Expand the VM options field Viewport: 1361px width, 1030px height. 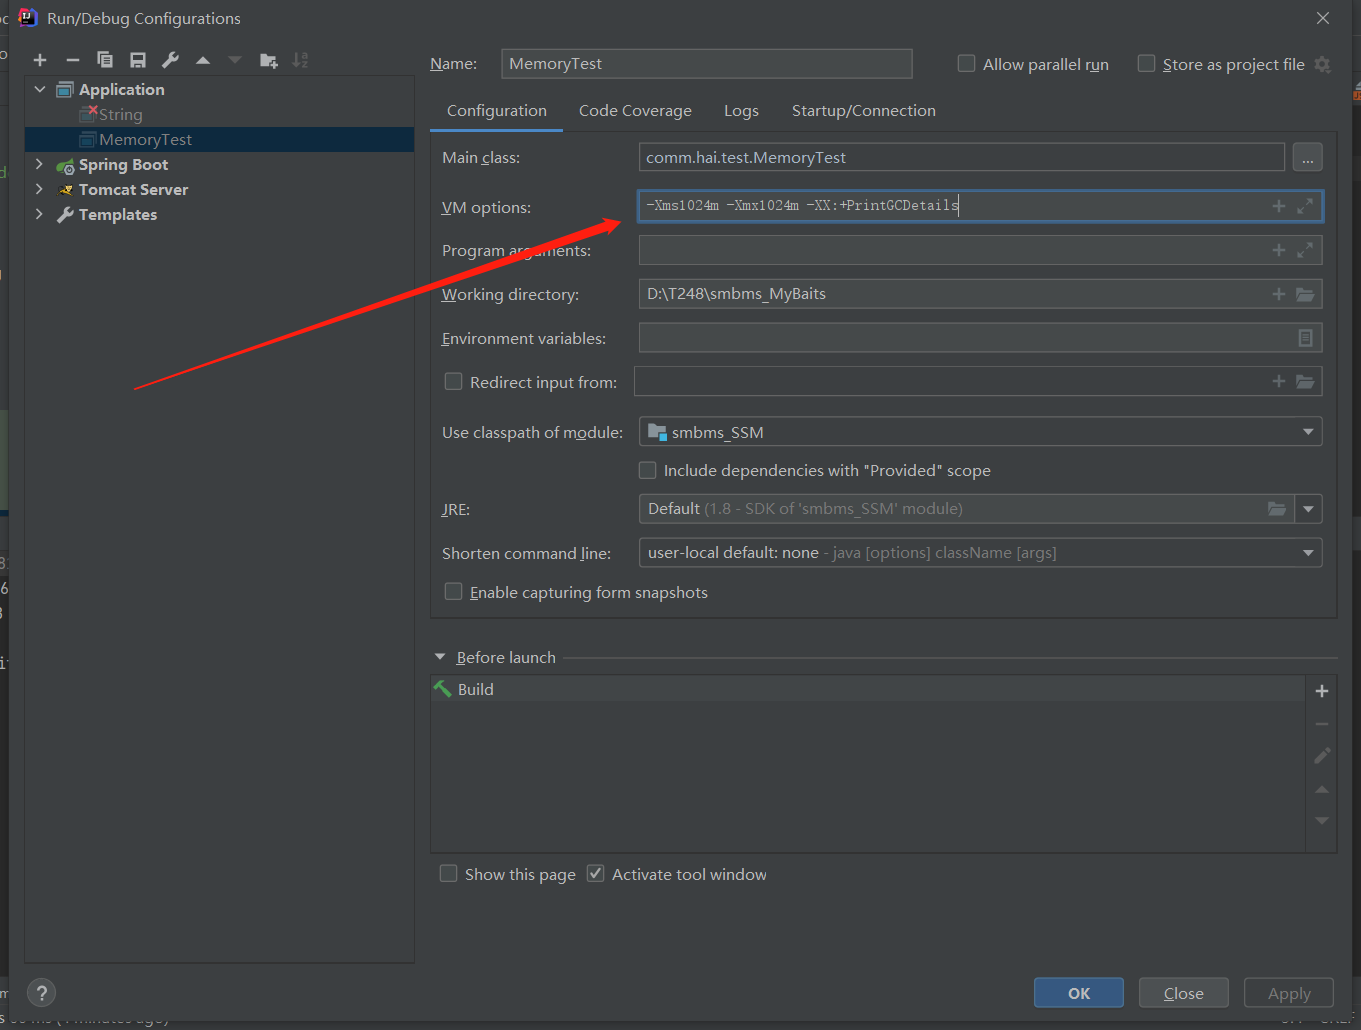click(x=1305, y=206)
